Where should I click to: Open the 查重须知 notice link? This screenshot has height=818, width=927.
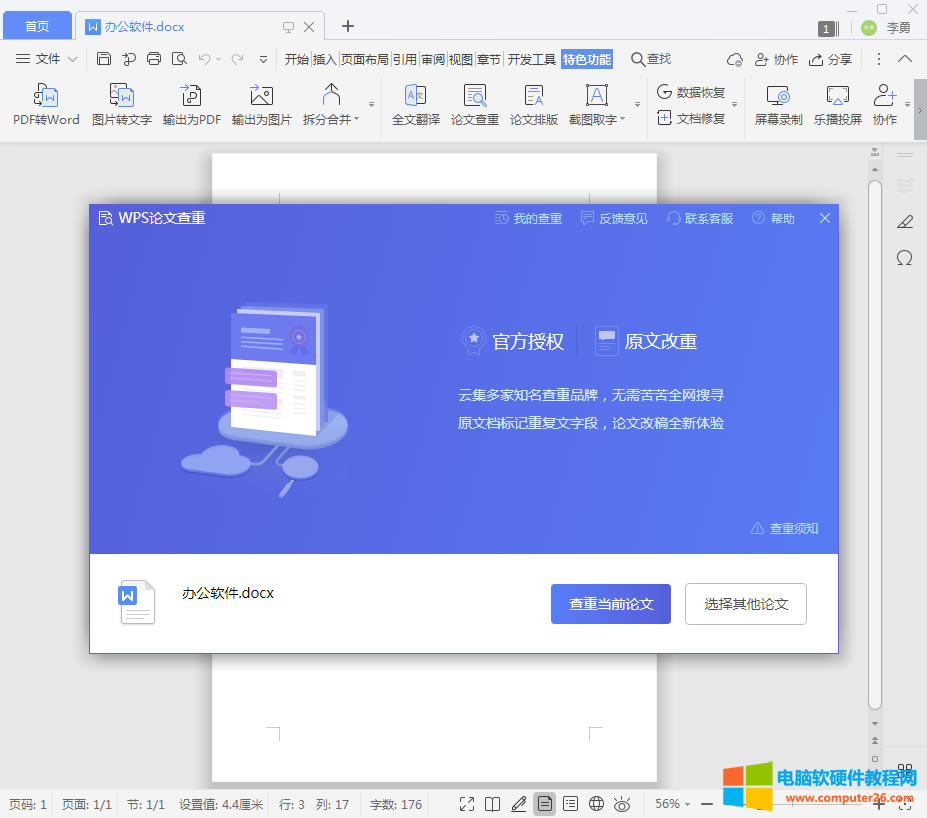coord(785,528)
